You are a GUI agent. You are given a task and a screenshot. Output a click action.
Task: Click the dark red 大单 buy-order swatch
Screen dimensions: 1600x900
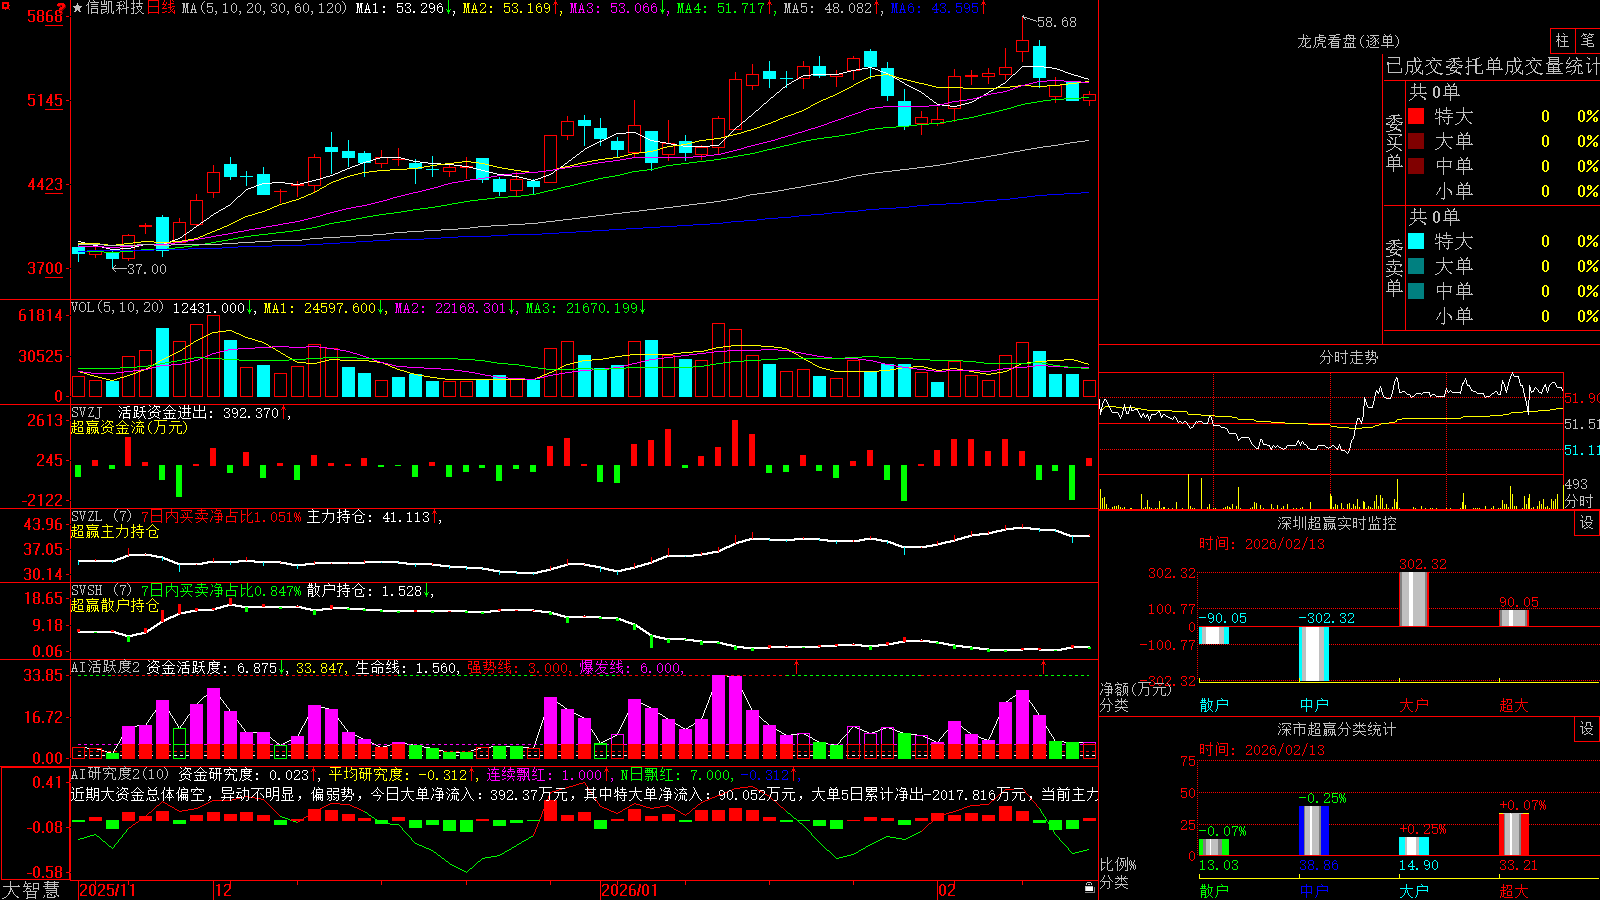tap(1416, 141)
